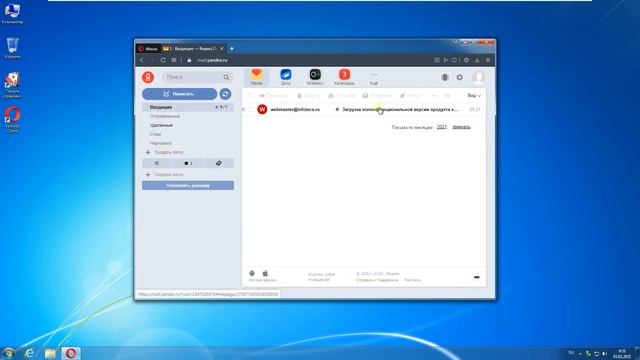Open the Календарь service icon
This screenshot has height=360, width=640.
click(x=344, y=77)
